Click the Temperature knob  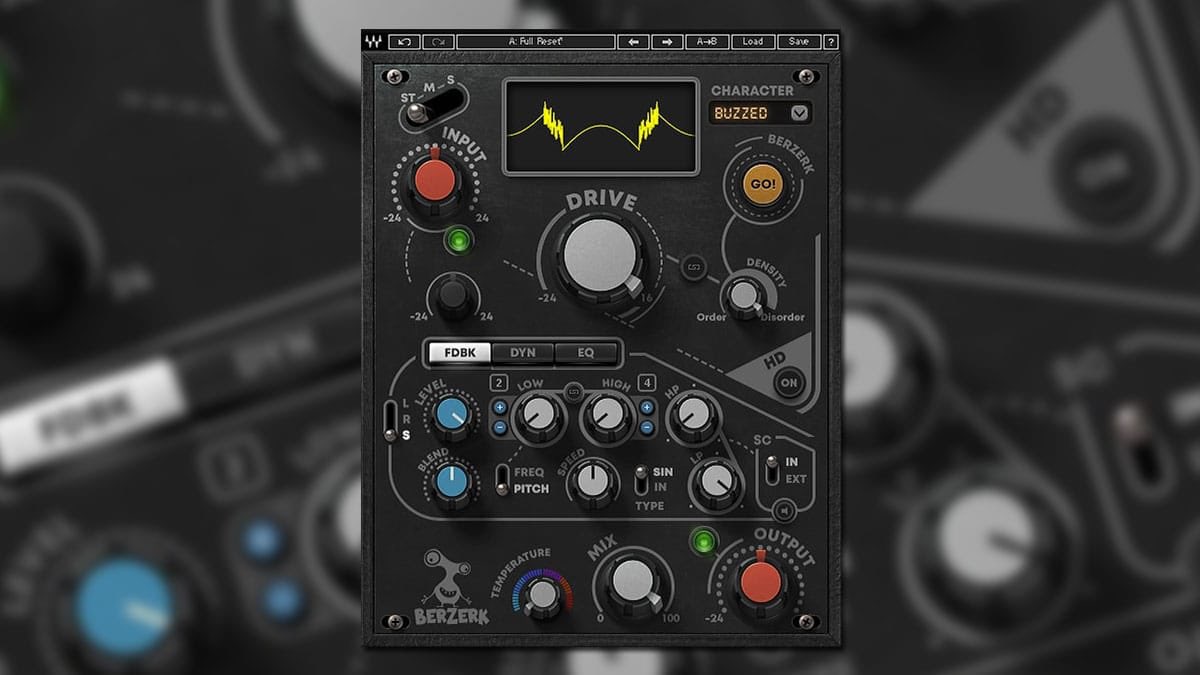click(543, 595)
